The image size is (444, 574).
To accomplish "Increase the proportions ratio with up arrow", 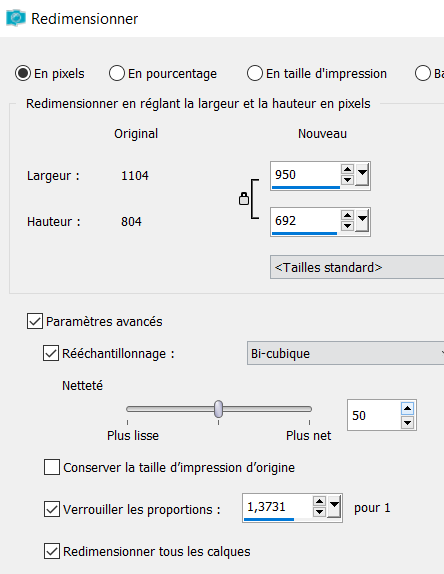I will tap(319, 502).
